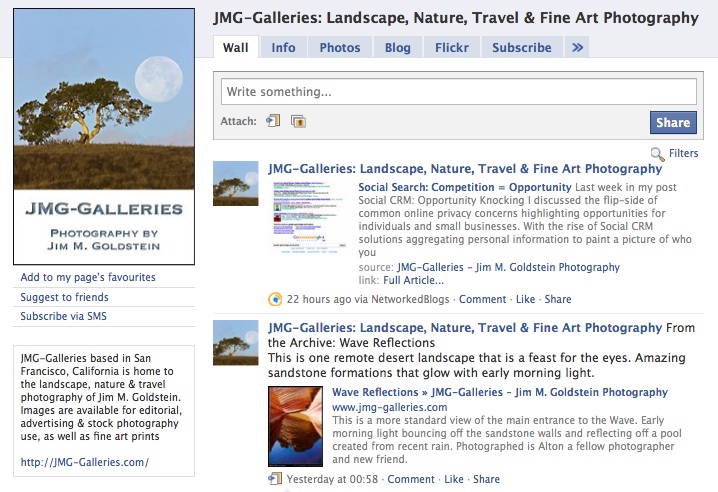
Task: Attach a link using the link icon
Action: point(273,121)
